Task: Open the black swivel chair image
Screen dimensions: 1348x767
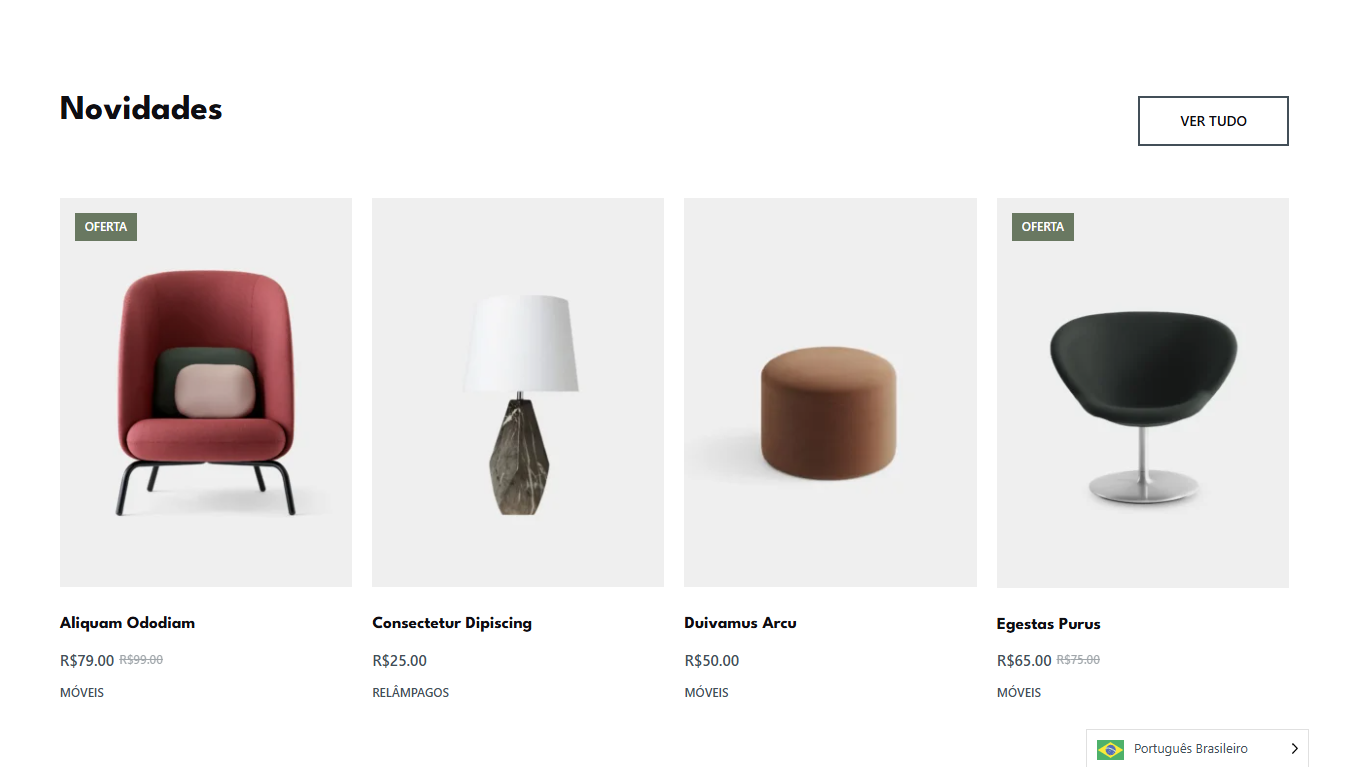Action: pyautogui.click(x=1143, y=392)
